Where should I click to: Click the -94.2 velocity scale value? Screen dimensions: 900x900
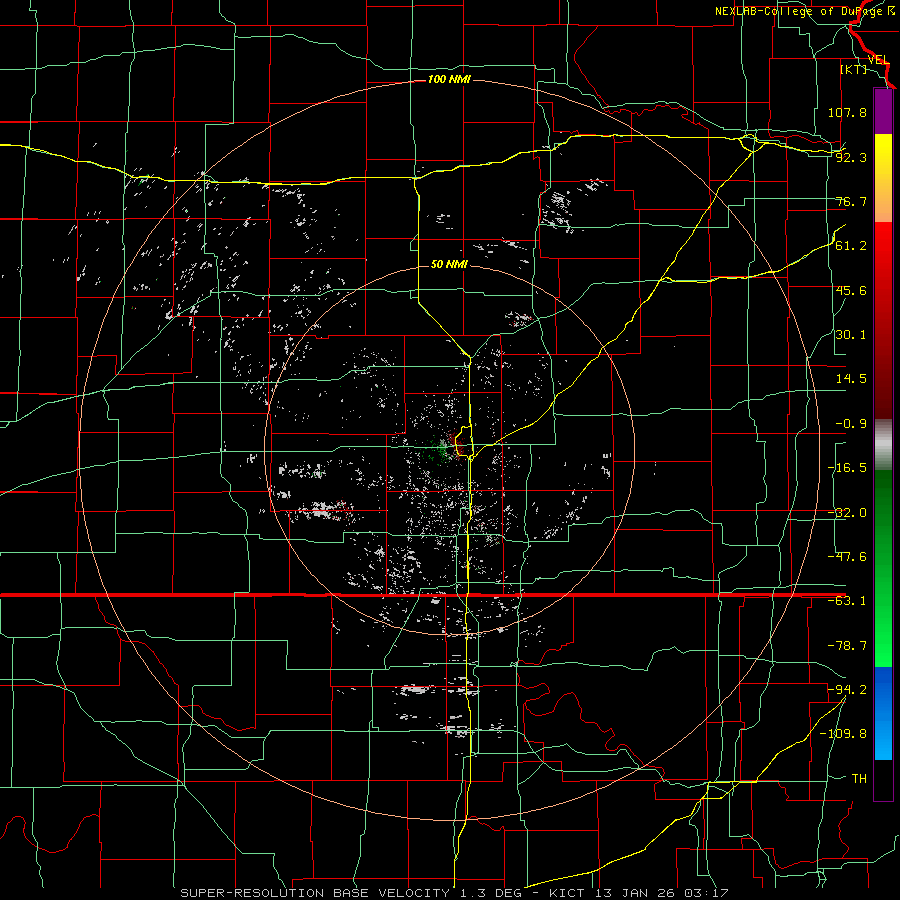pos(847,689)
